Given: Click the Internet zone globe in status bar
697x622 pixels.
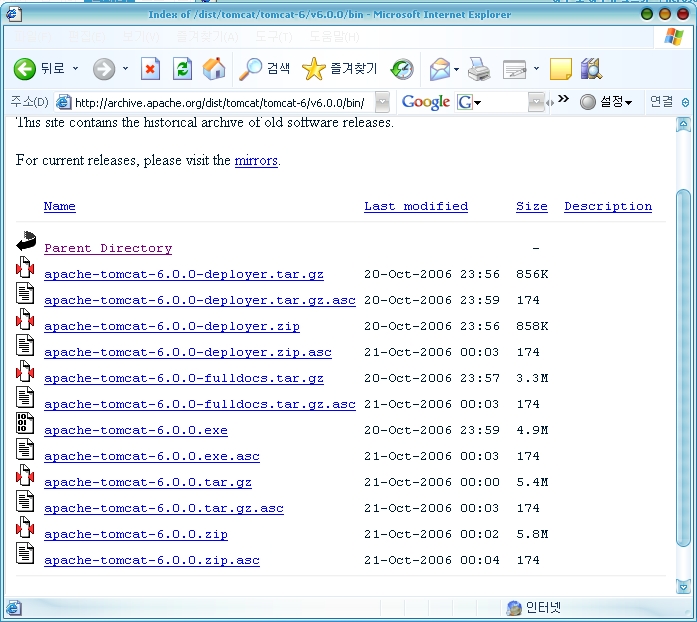Looking at the screenshot, I should (x=514, y=608).
